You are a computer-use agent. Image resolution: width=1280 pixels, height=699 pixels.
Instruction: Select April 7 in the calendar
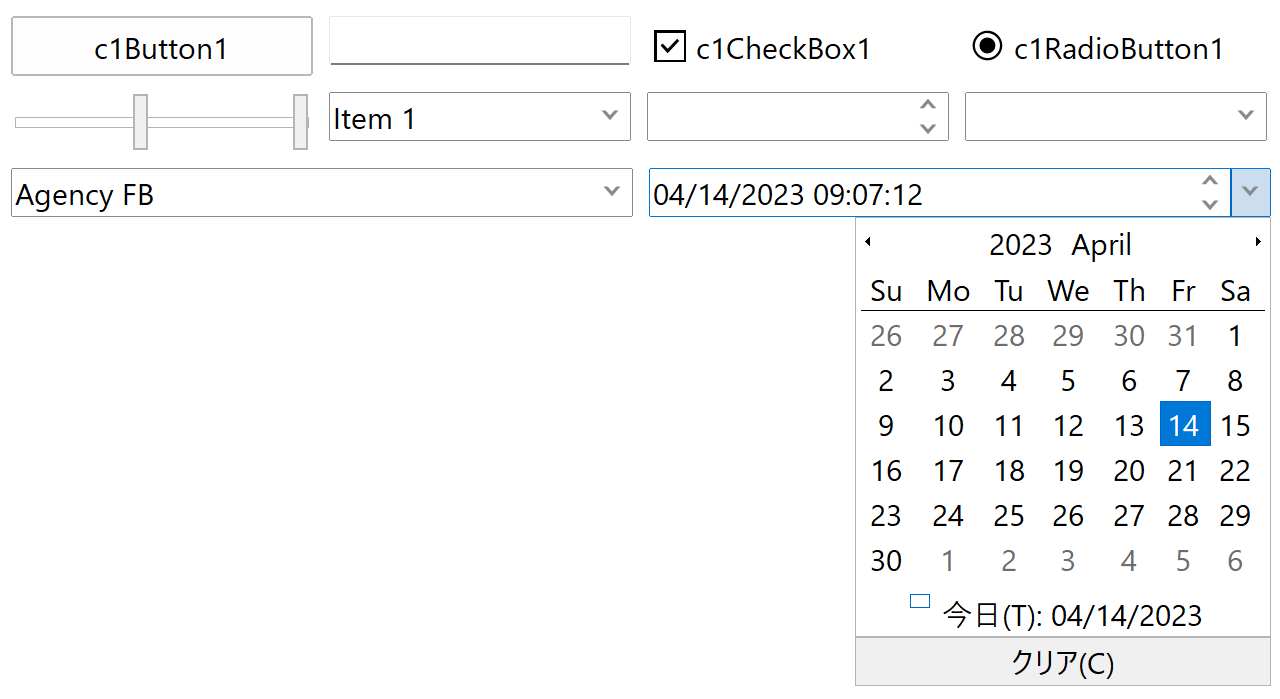click(1183, 381)
